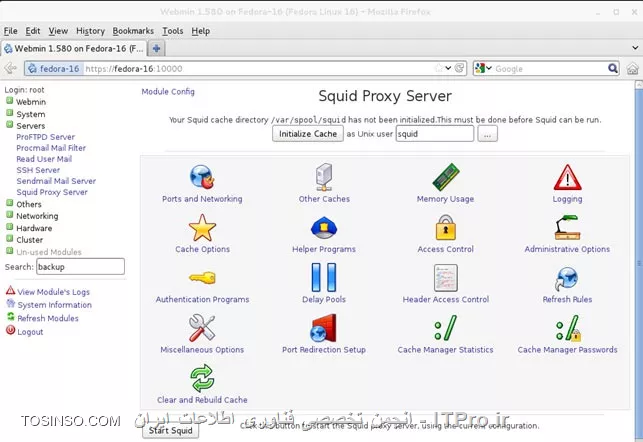Open Memory Usage RAM icon
Image resolution: width=643 pixels, height=442 pixels.
click(x=446, y=177)
